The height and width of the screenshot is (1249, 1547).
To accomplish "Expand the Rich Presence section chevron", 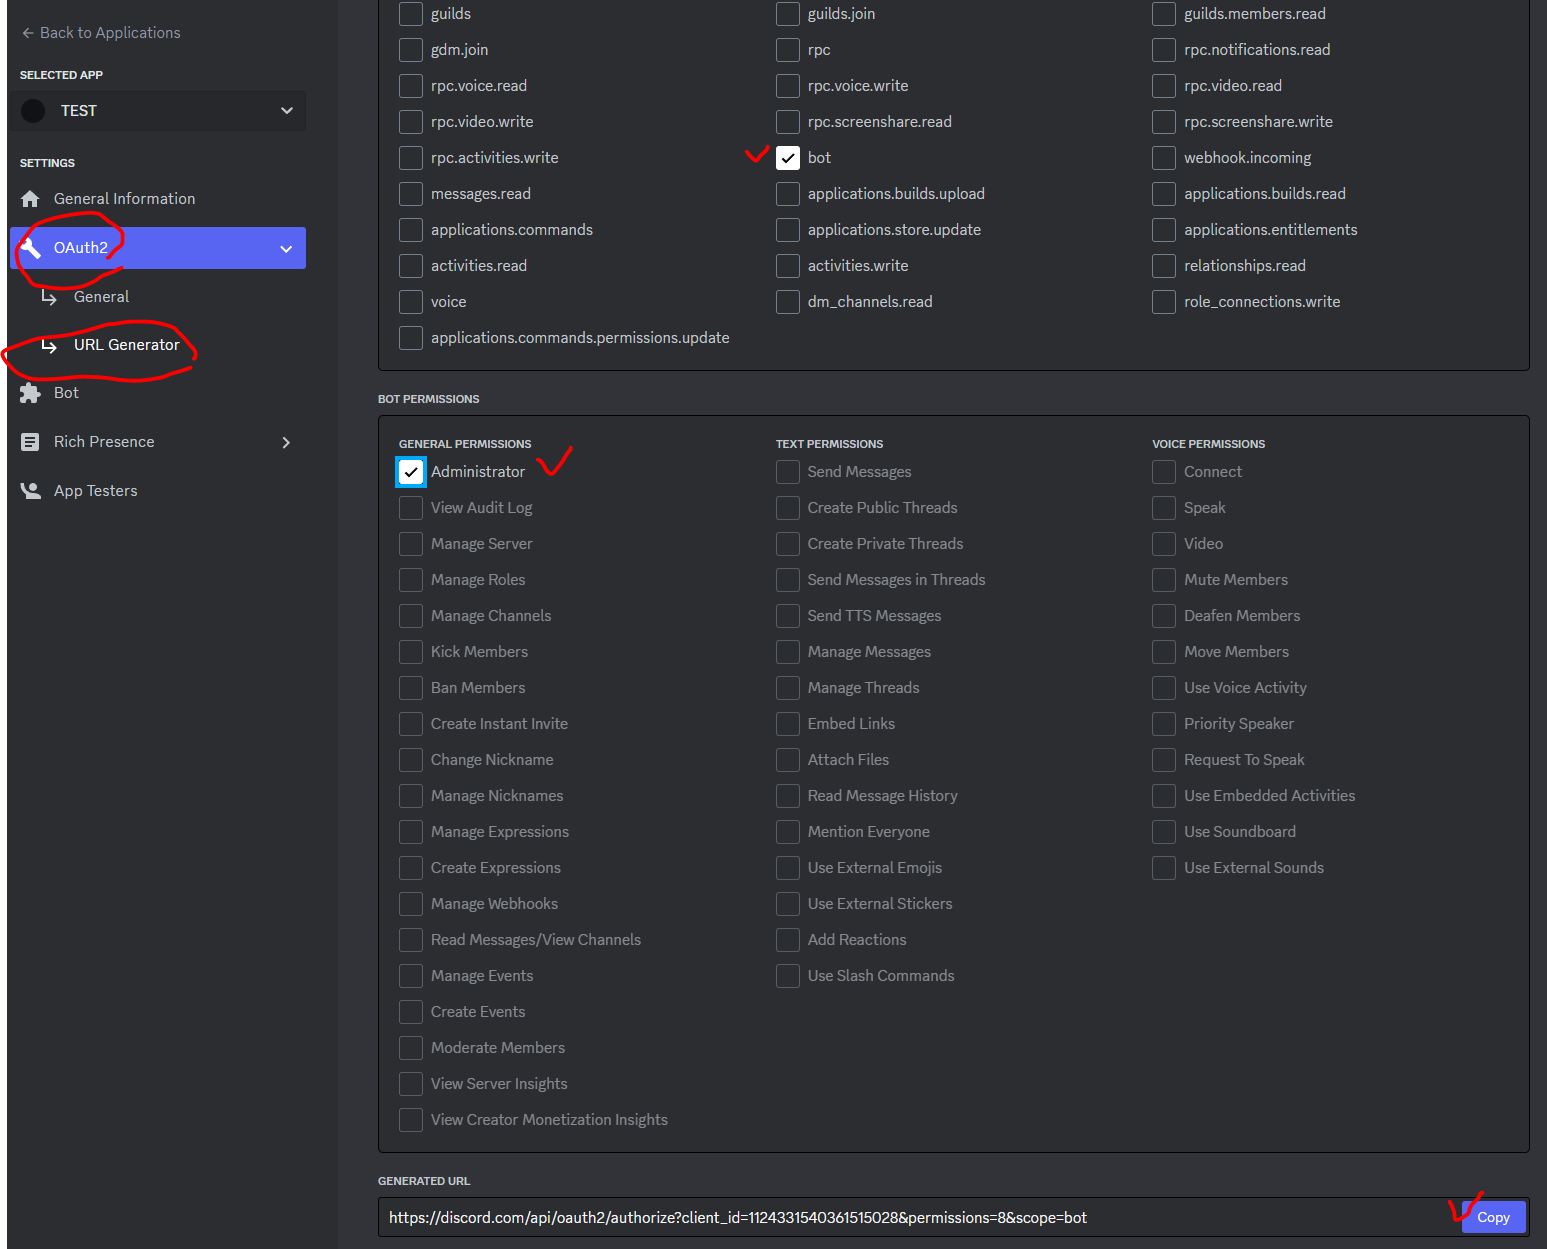I will pyautogui.click(x=286, y=442).
